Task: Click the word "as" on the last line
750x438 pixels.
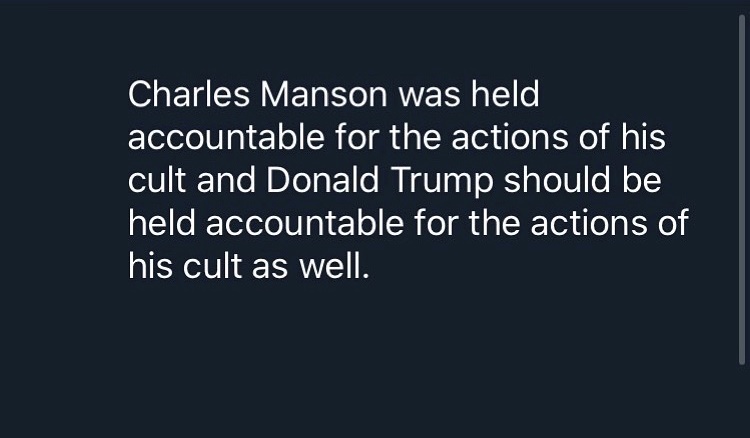Action: pos(270,268)
